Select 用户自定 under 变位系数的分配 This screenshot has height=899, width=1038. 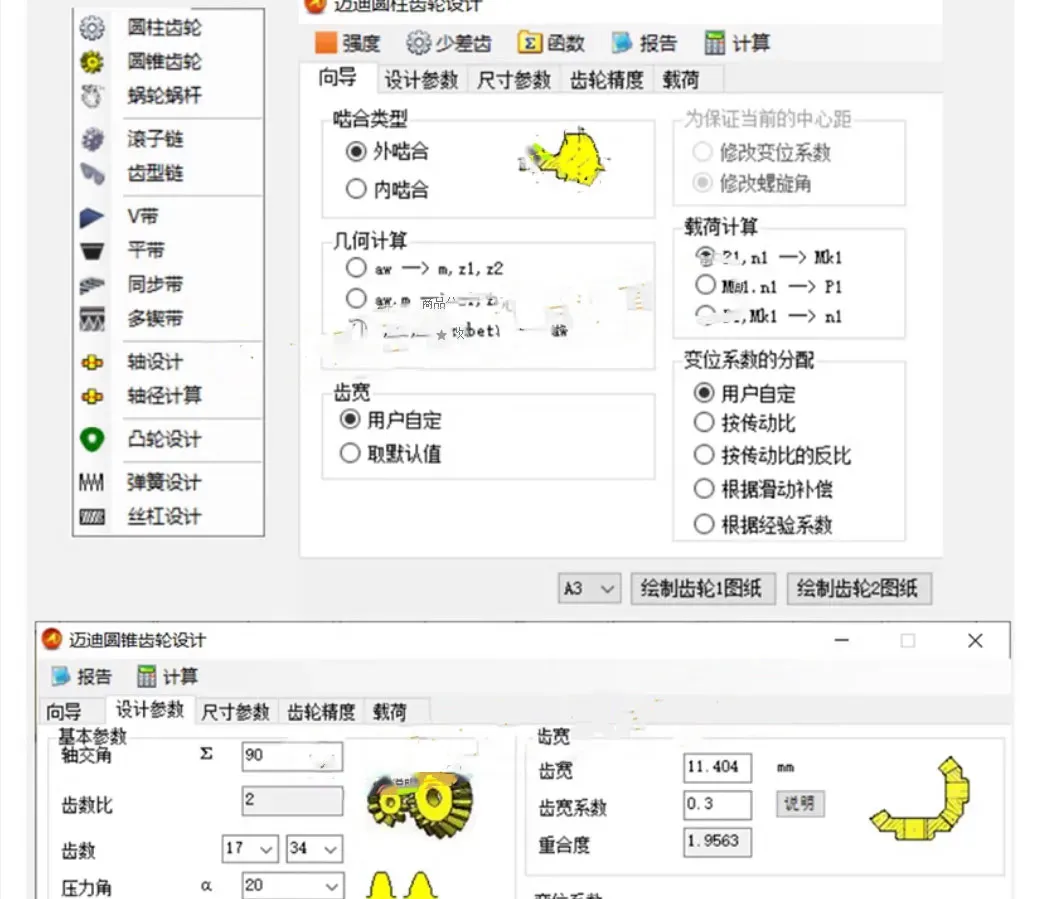(704, 393)
